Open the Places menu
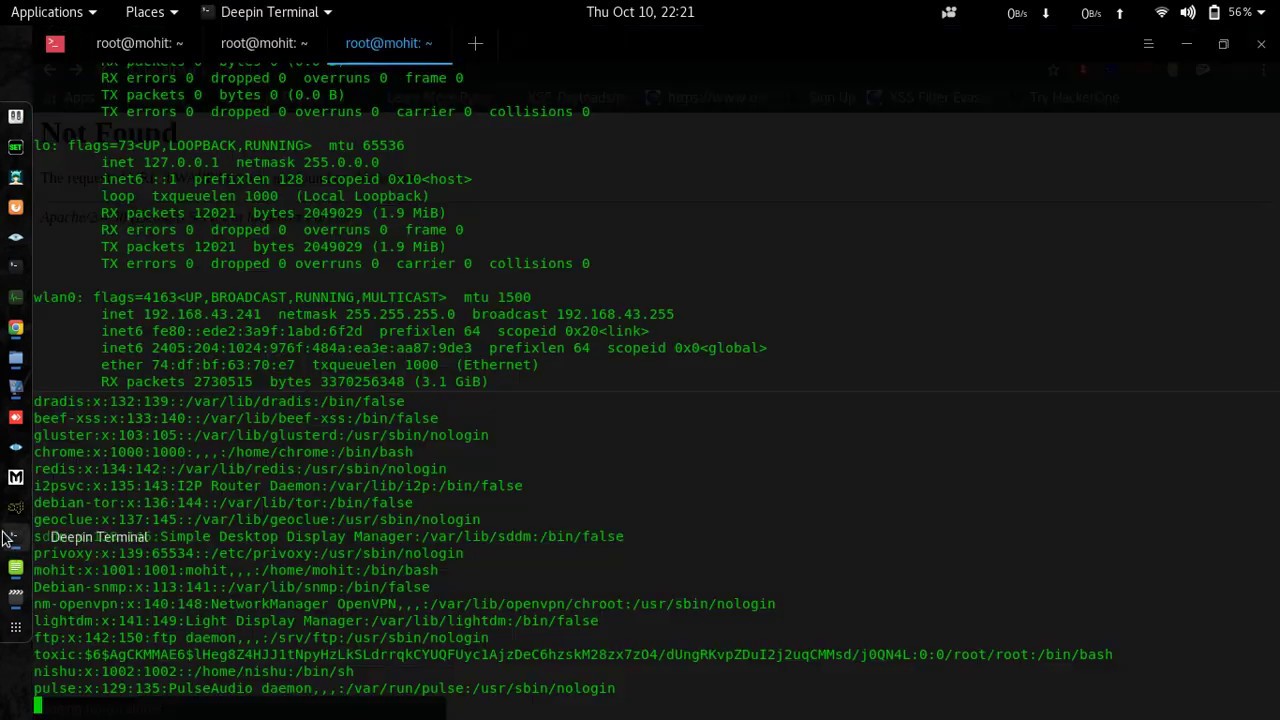Image resolution: width=1280 pixels, height=720 pixels. (152, 12)
